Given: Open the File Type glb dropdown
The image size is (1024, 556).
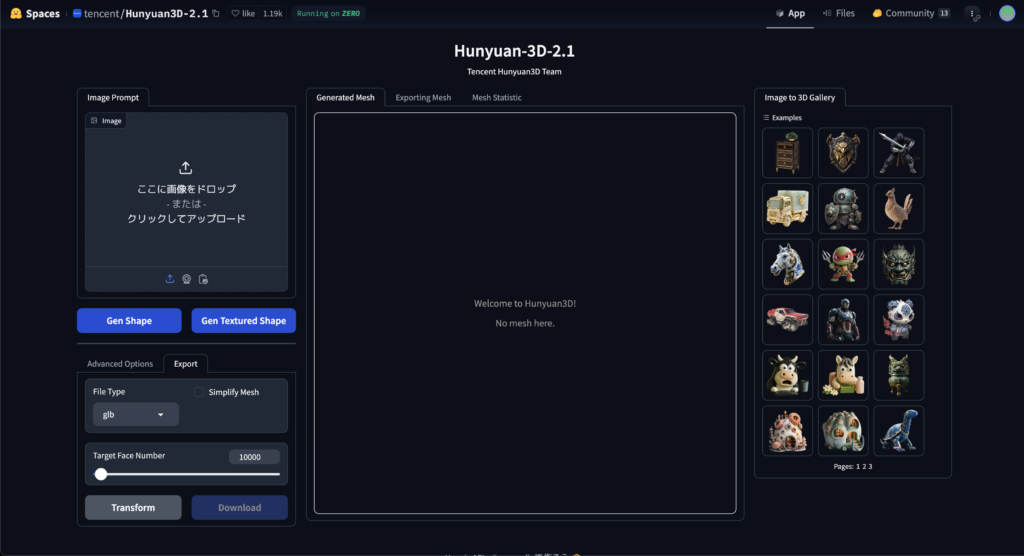Looking at the screenshot, I should [x=136, y=414].
